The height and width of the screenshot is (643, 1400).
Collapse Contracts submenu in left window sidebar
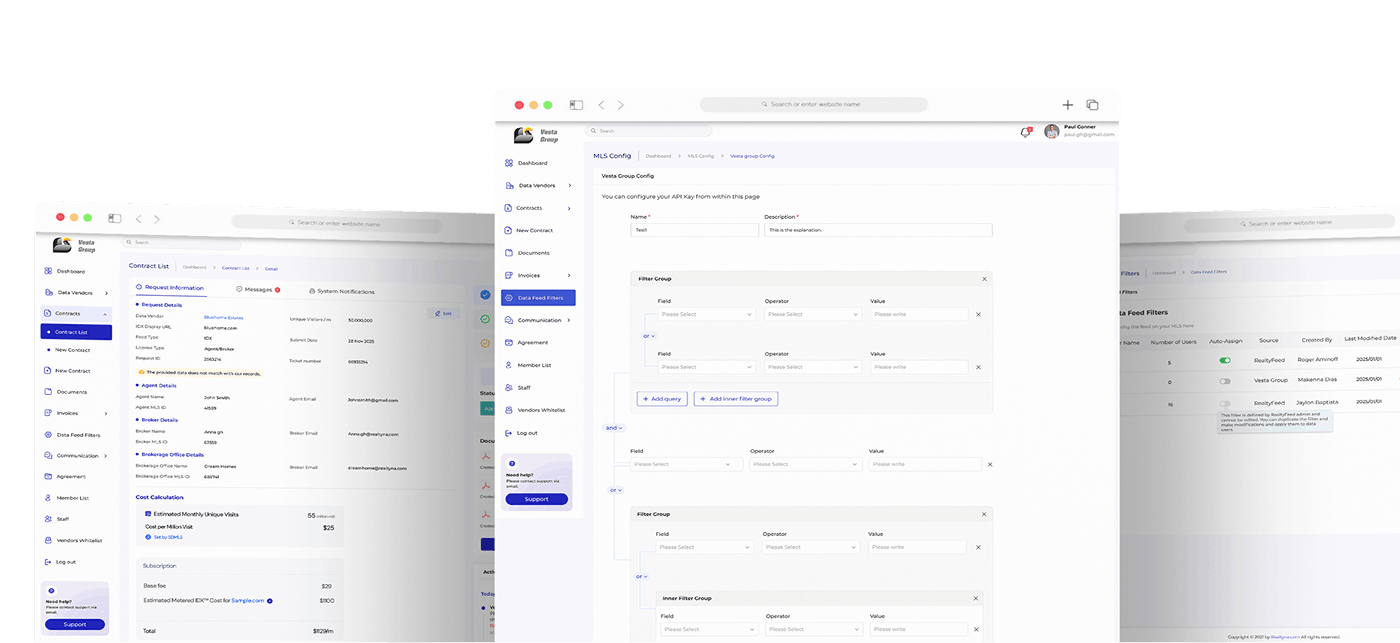coord(105,314)
